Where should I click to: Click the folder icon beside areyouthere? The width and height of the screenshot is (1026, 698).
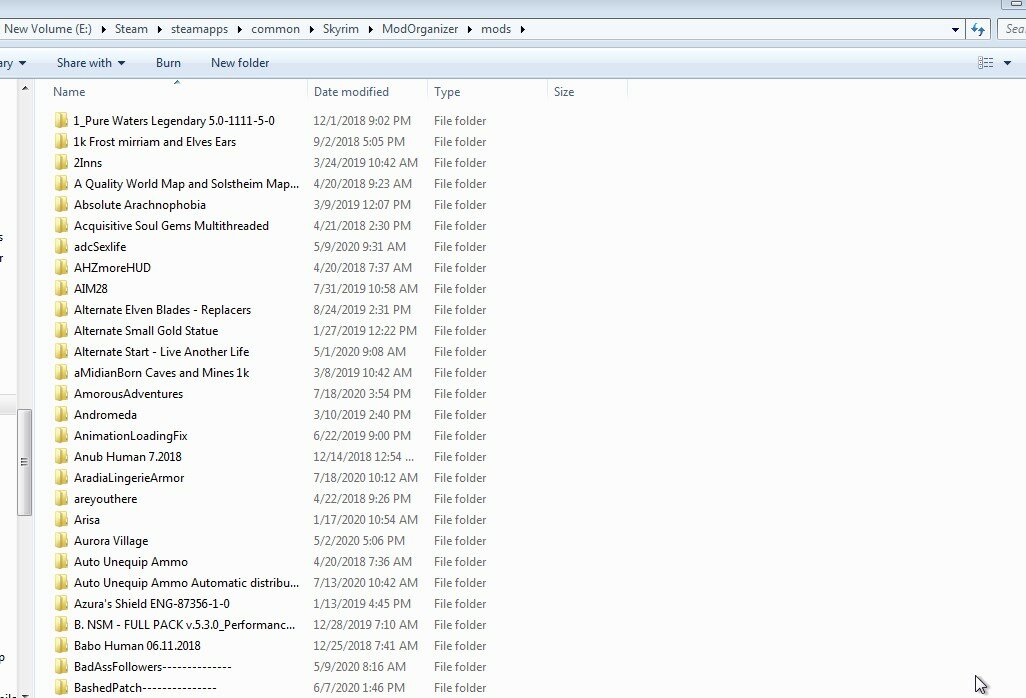(61, 498)
